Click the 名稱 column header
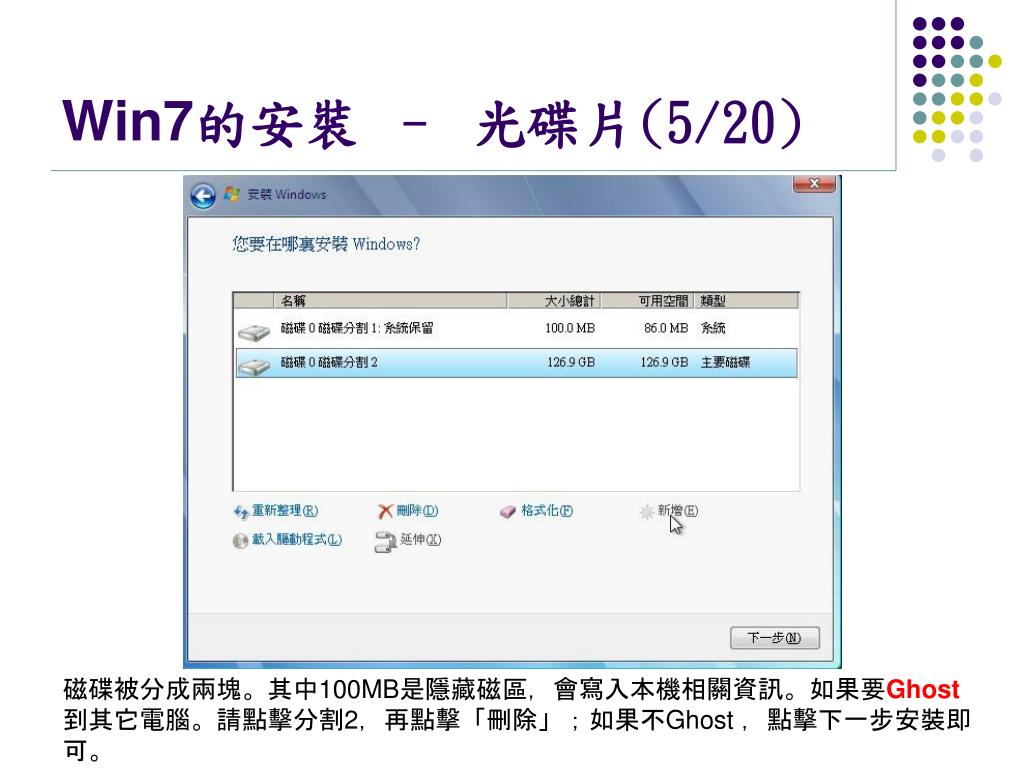 (x=390, y=300)
